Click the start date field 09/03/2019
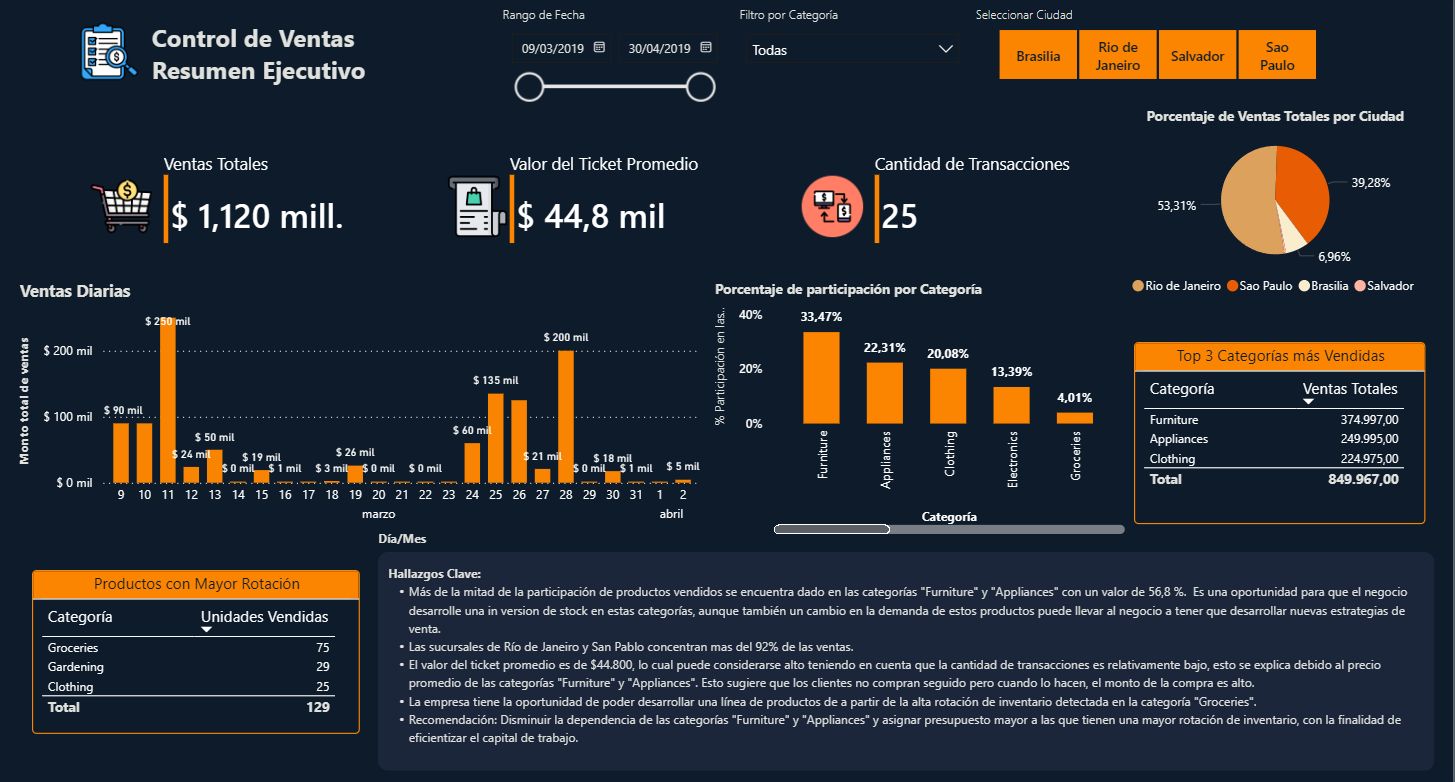 pos(550,48)
